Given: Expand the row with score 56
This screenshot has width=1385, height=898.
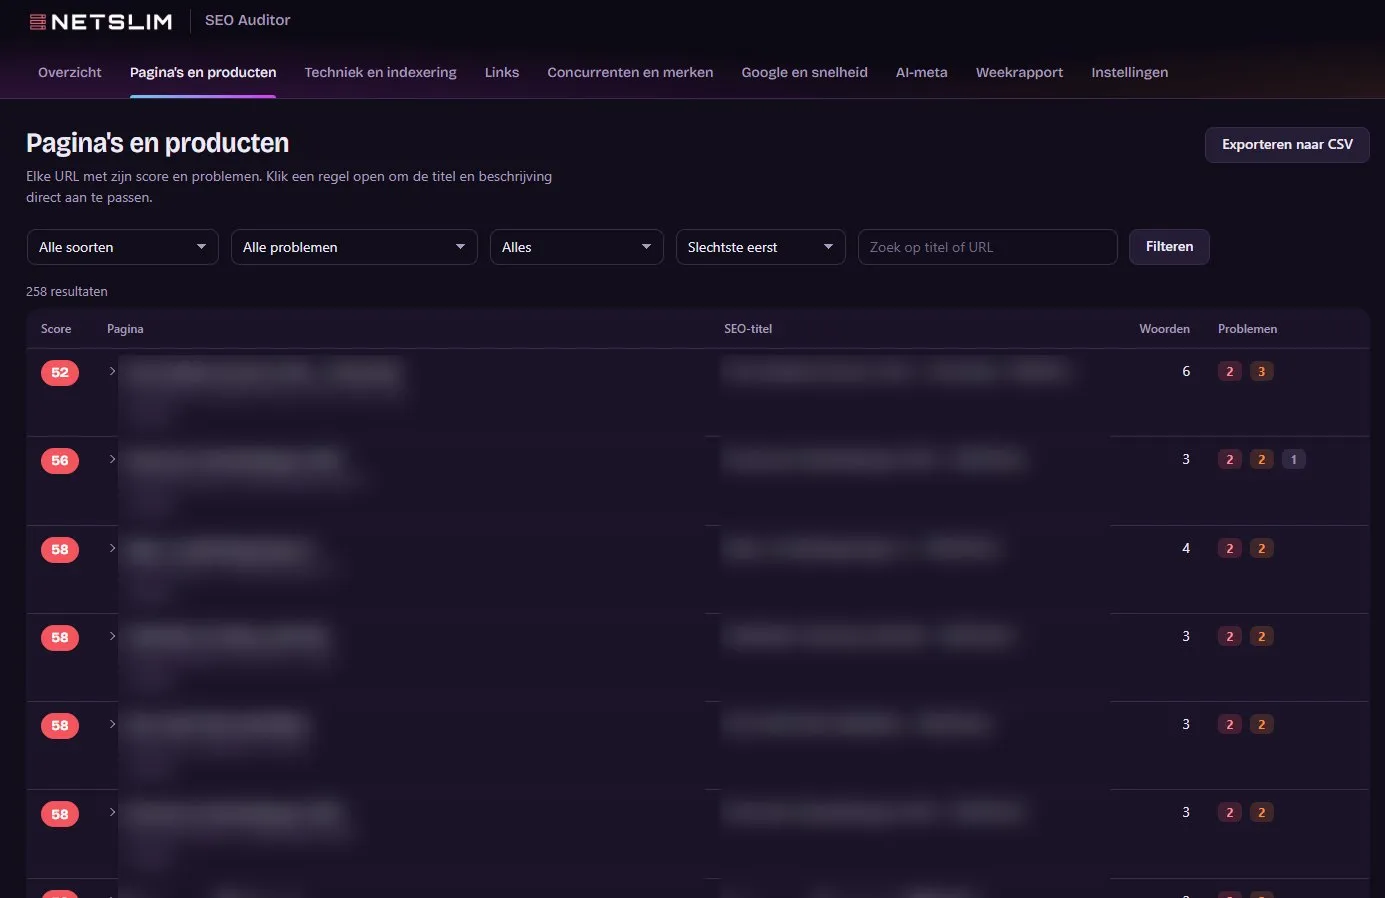Looking at the screenshot, I should point(112,459).
